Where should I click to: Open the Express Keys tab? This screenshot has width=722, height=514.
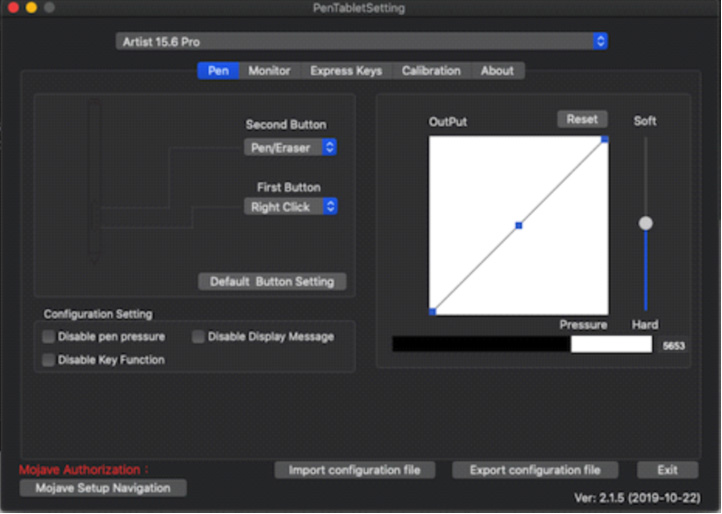click(x=346, y=70)
